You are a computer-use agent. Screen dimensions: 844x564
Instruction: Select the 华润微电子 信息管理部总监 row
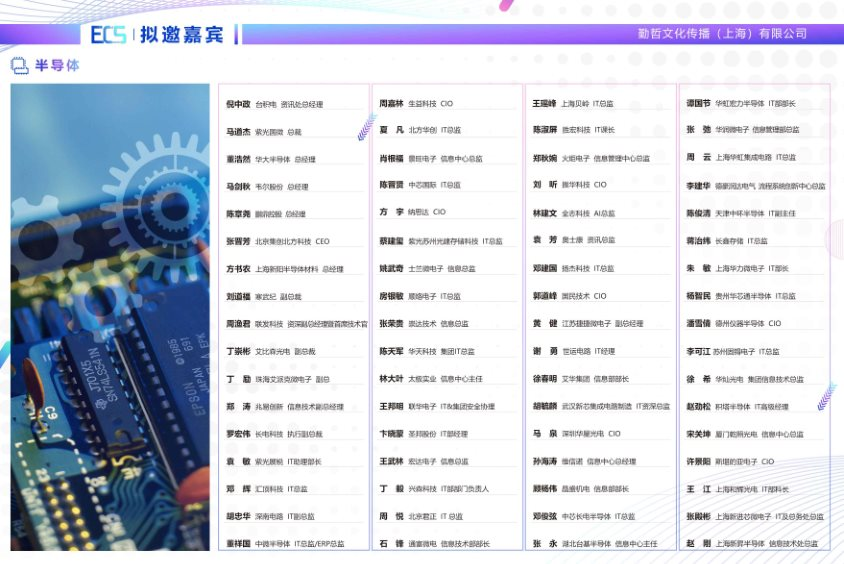coord(743,130)
